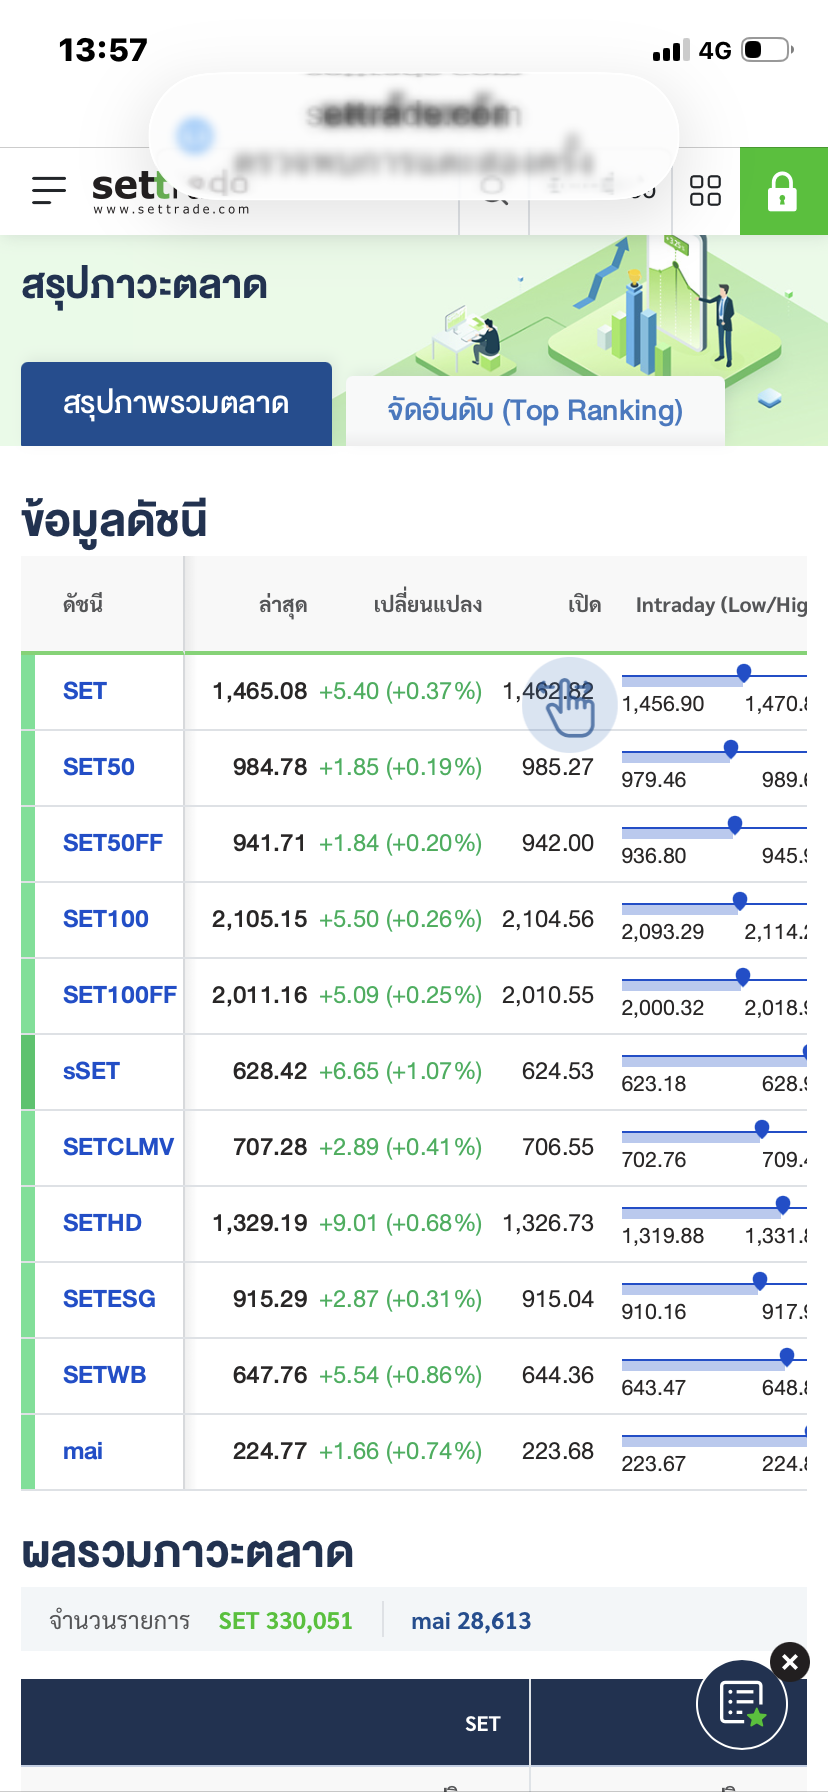Click the SET intraday range marker
828x1792 pixels.
743,673
